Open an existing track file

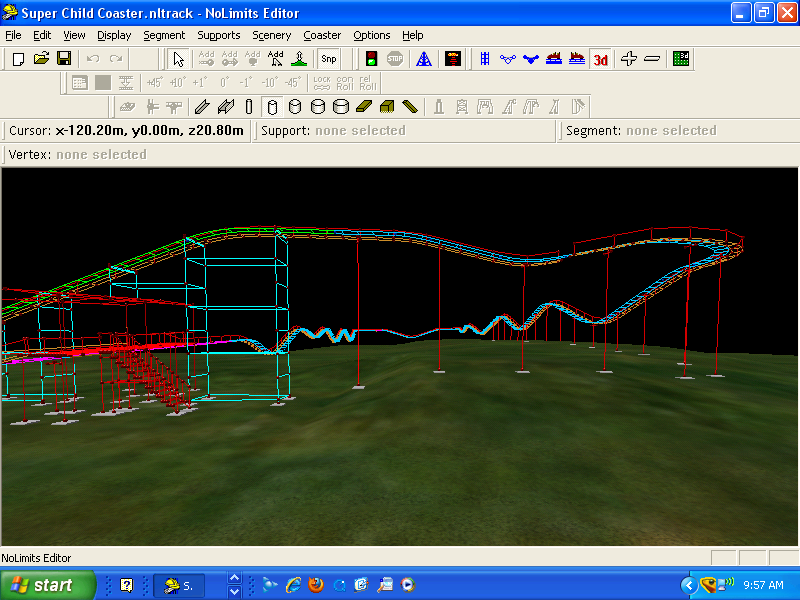tap(41, 59)
